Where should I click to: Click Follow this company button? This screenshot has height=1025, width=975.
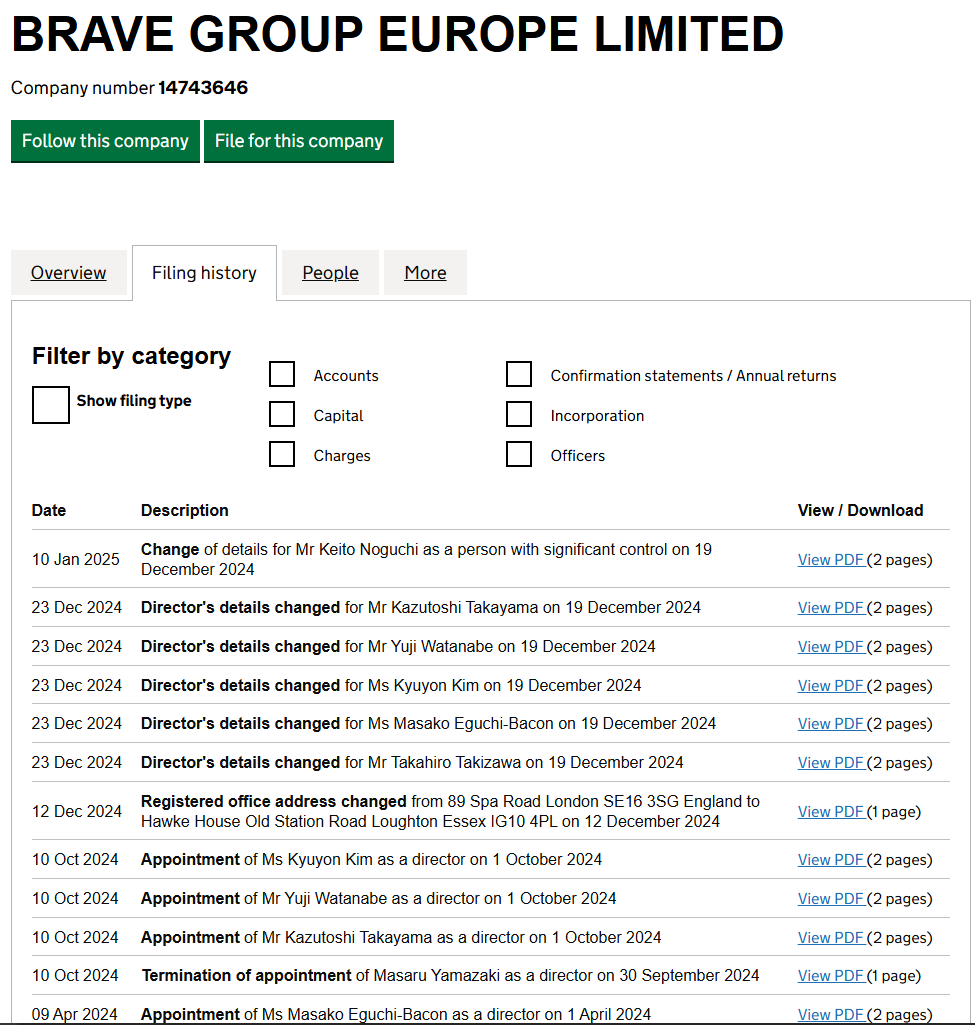point(105,141)
